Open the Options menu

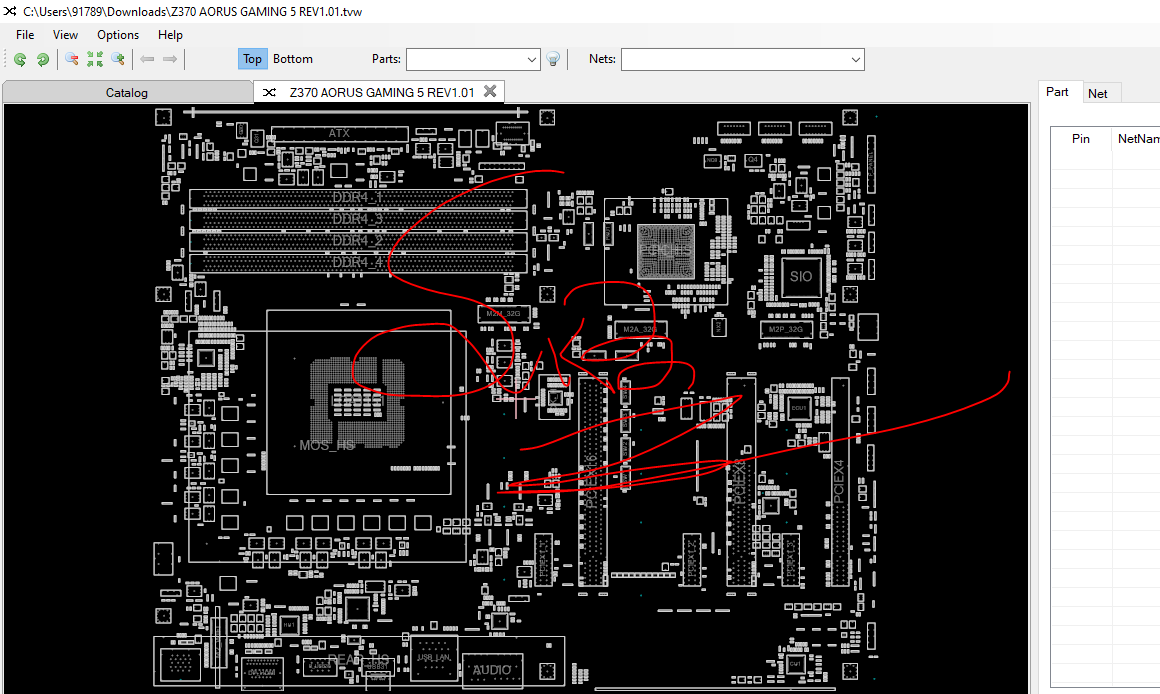(118, 35)
